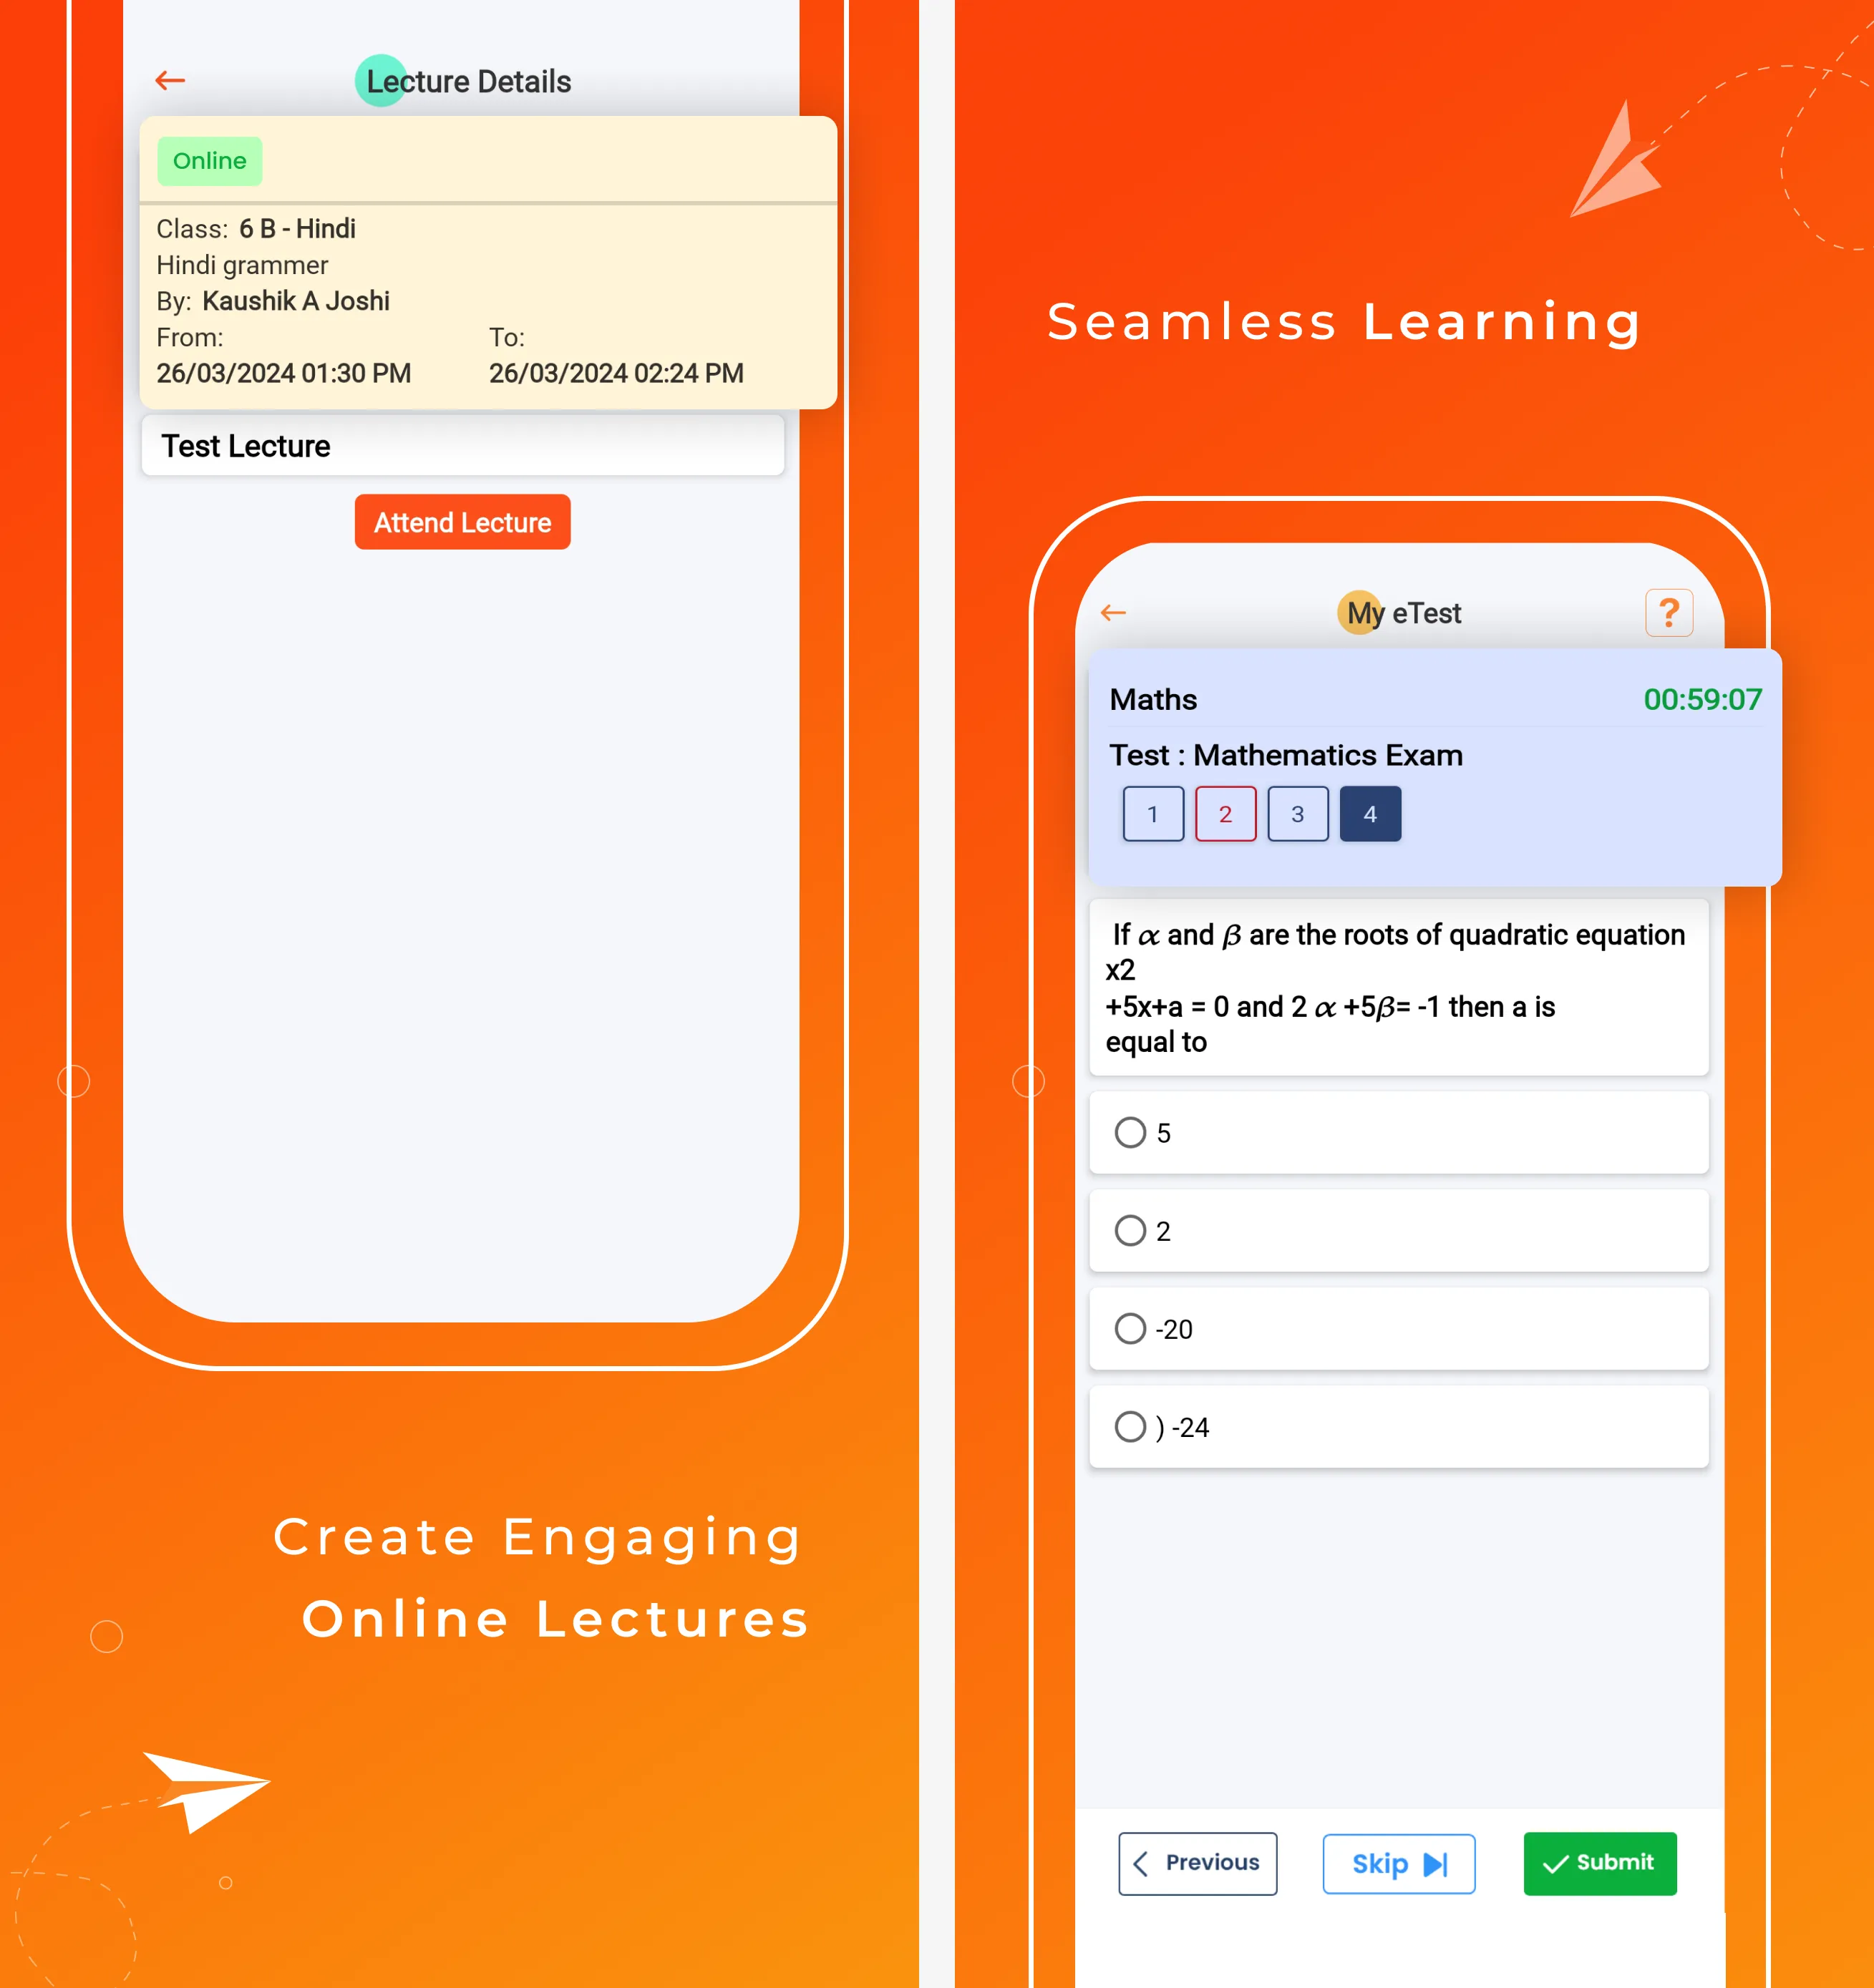
Task: Click the back arrow icon in Lecture Details
Action: click(x=173, y=79)
